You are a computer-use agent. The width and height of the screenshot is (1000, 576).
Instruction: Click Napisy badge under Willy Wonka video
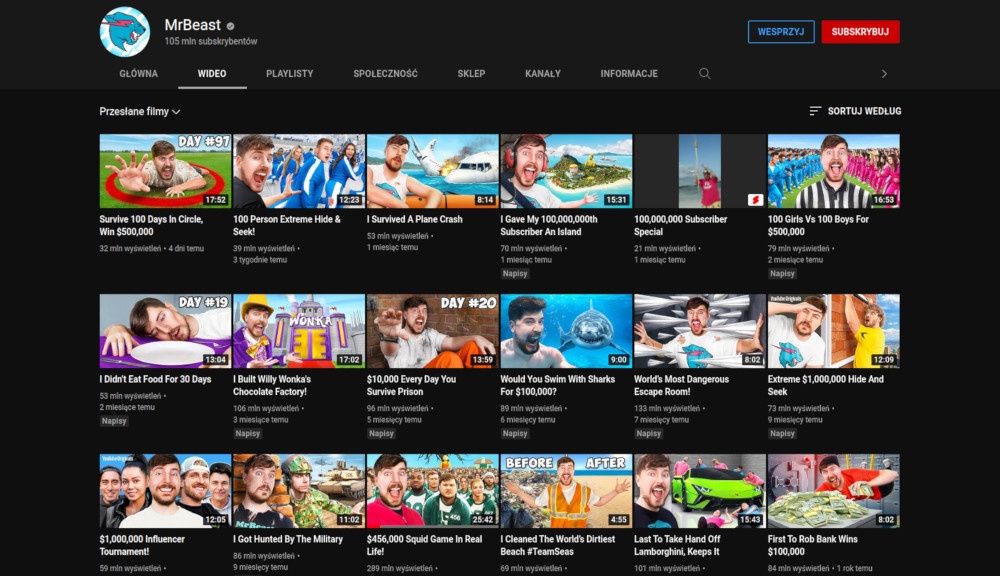[247, 434]
